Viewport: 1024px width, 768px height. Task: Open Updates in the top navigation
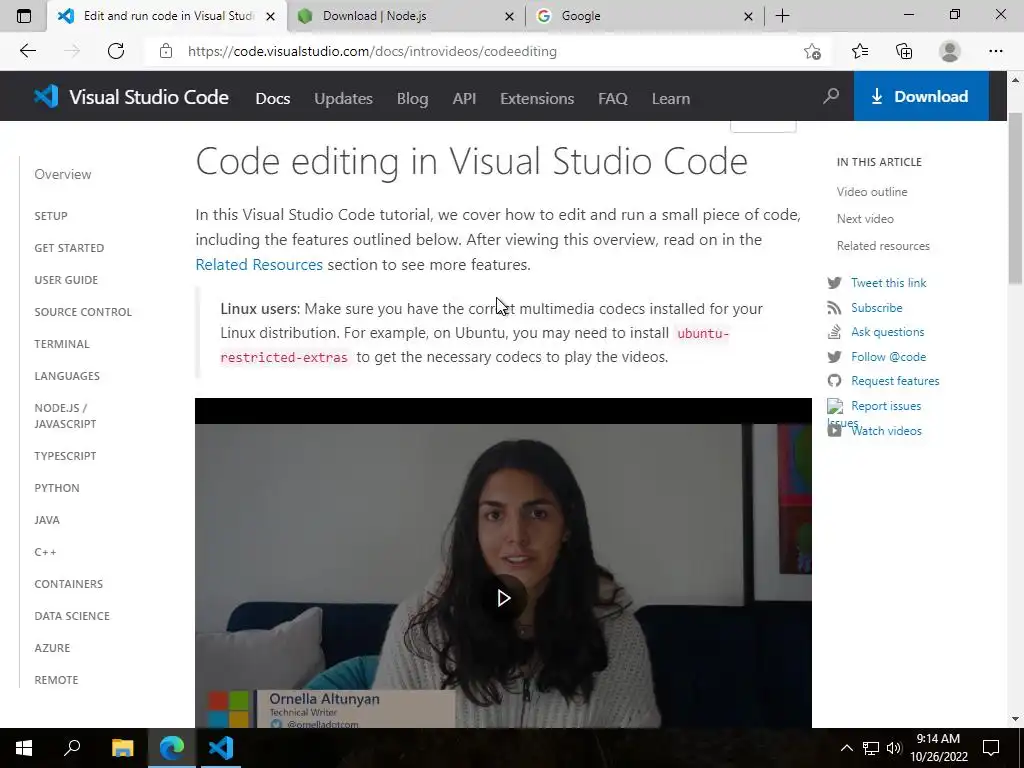tap(344, 99)
